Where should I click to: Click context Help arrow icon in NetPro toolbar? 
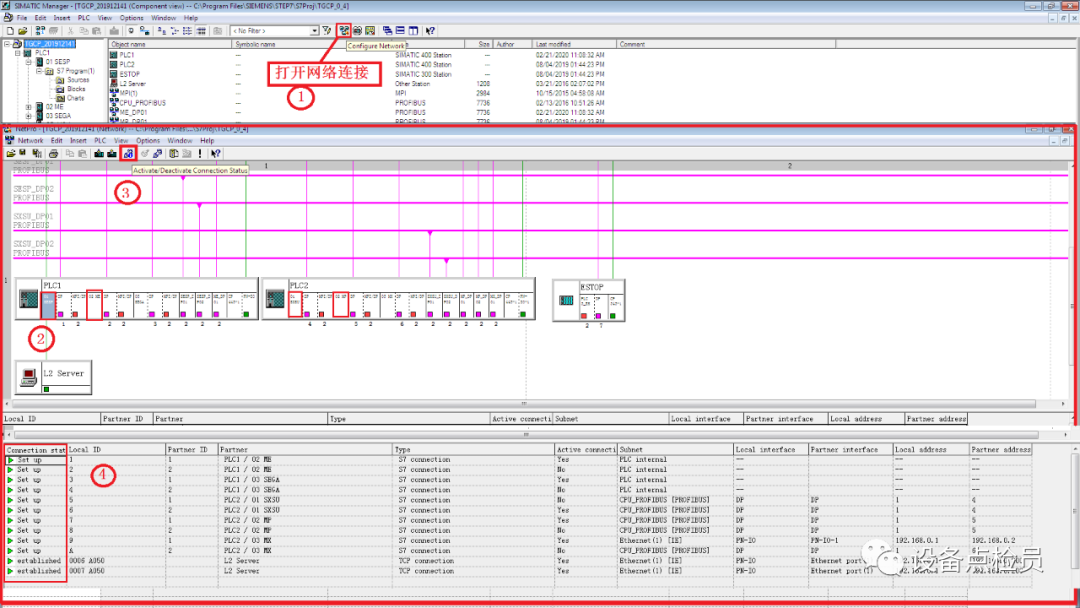pyautogui.click(x=216, y=154)
